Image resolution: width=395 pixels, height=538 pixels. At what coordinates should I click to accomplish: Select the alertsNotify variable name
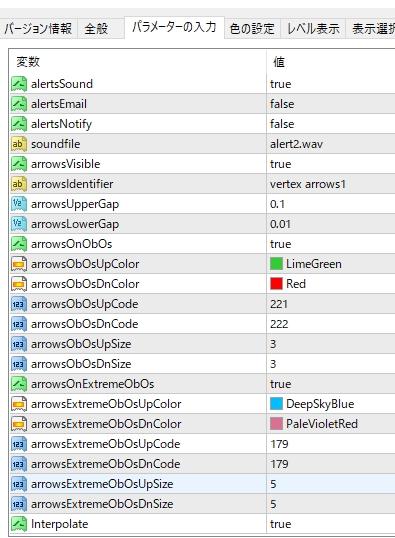click(61, 124)
